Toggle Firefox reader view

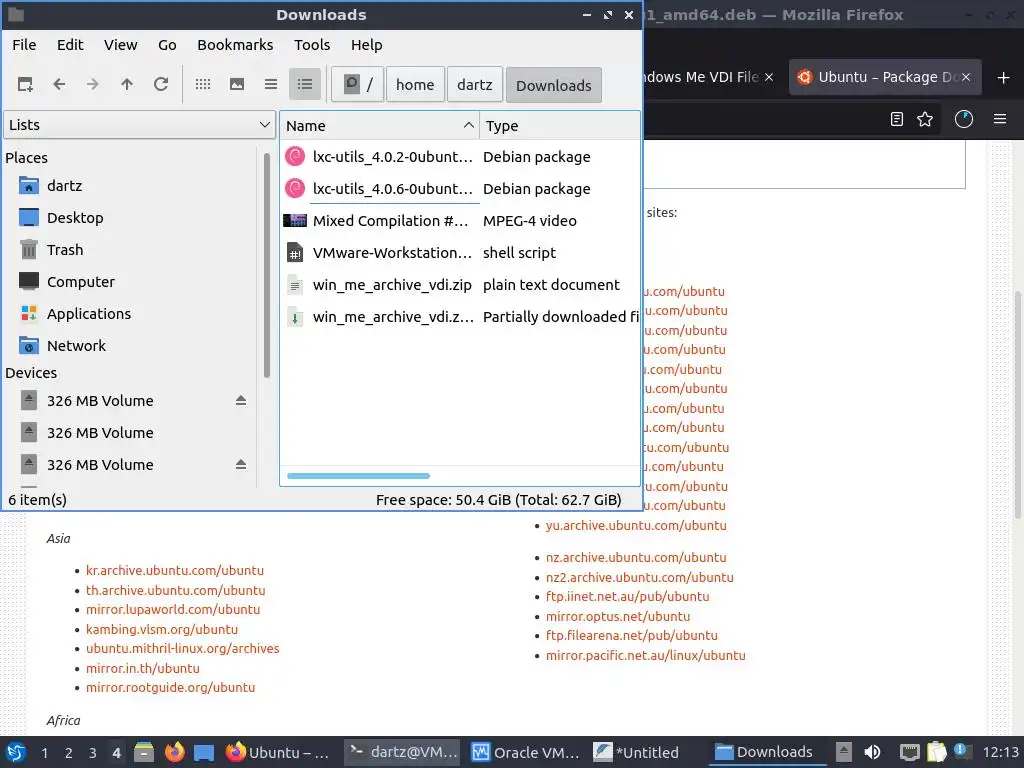tap(897, 119)
